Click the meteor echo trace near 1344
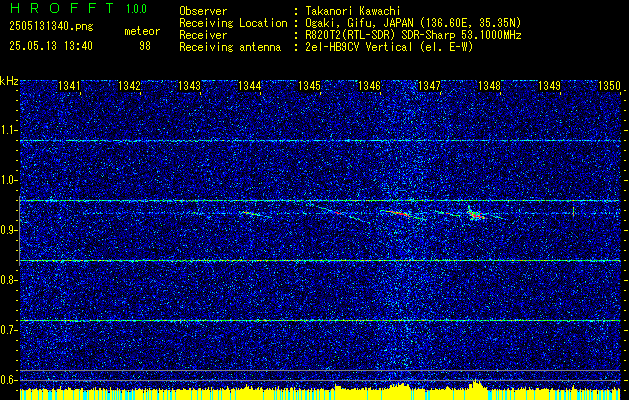The image size is (629, 400). [256, 214]
